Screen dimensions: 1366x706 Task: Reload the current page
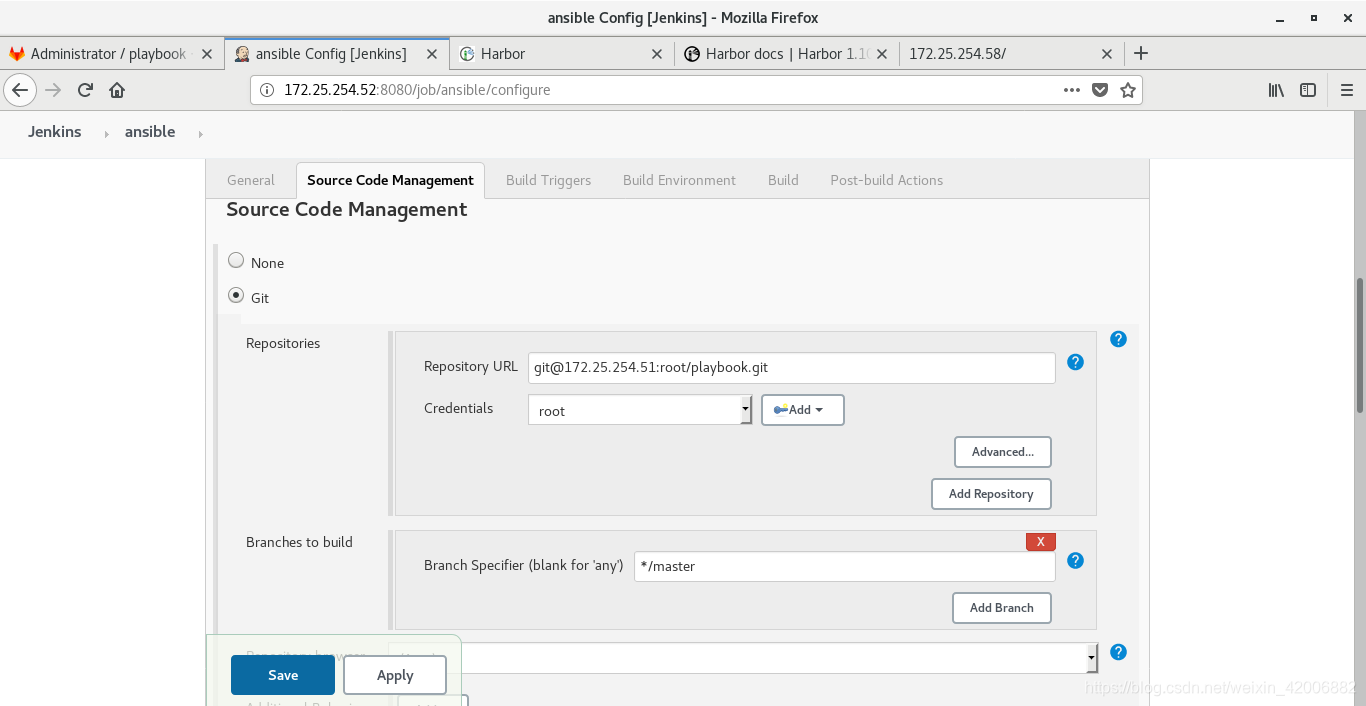coord(85,90)
